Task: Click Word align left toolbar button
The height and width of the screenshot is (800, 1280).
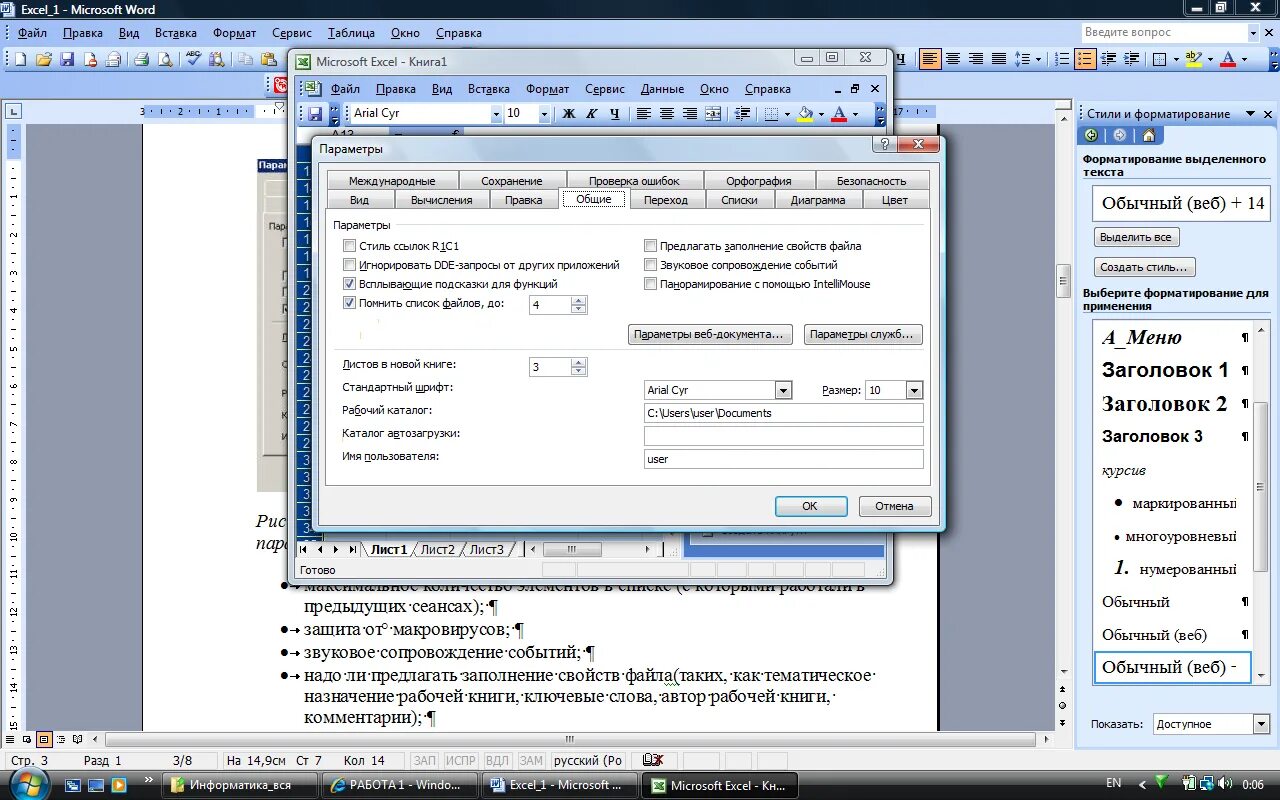Action: click(x=930, y=60)
